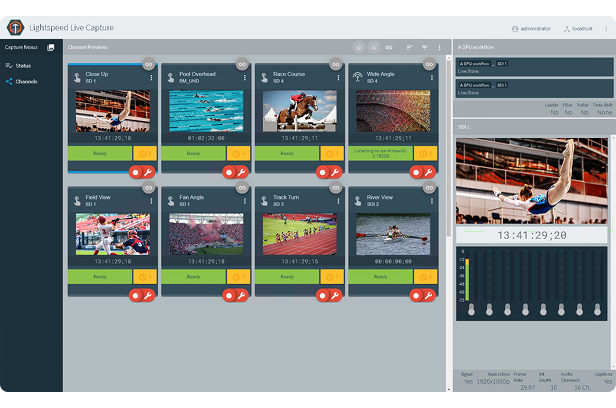
Task: Toggle link icon on the Fan Angle card
Action: pyautogui.click(x=242, y=187)
